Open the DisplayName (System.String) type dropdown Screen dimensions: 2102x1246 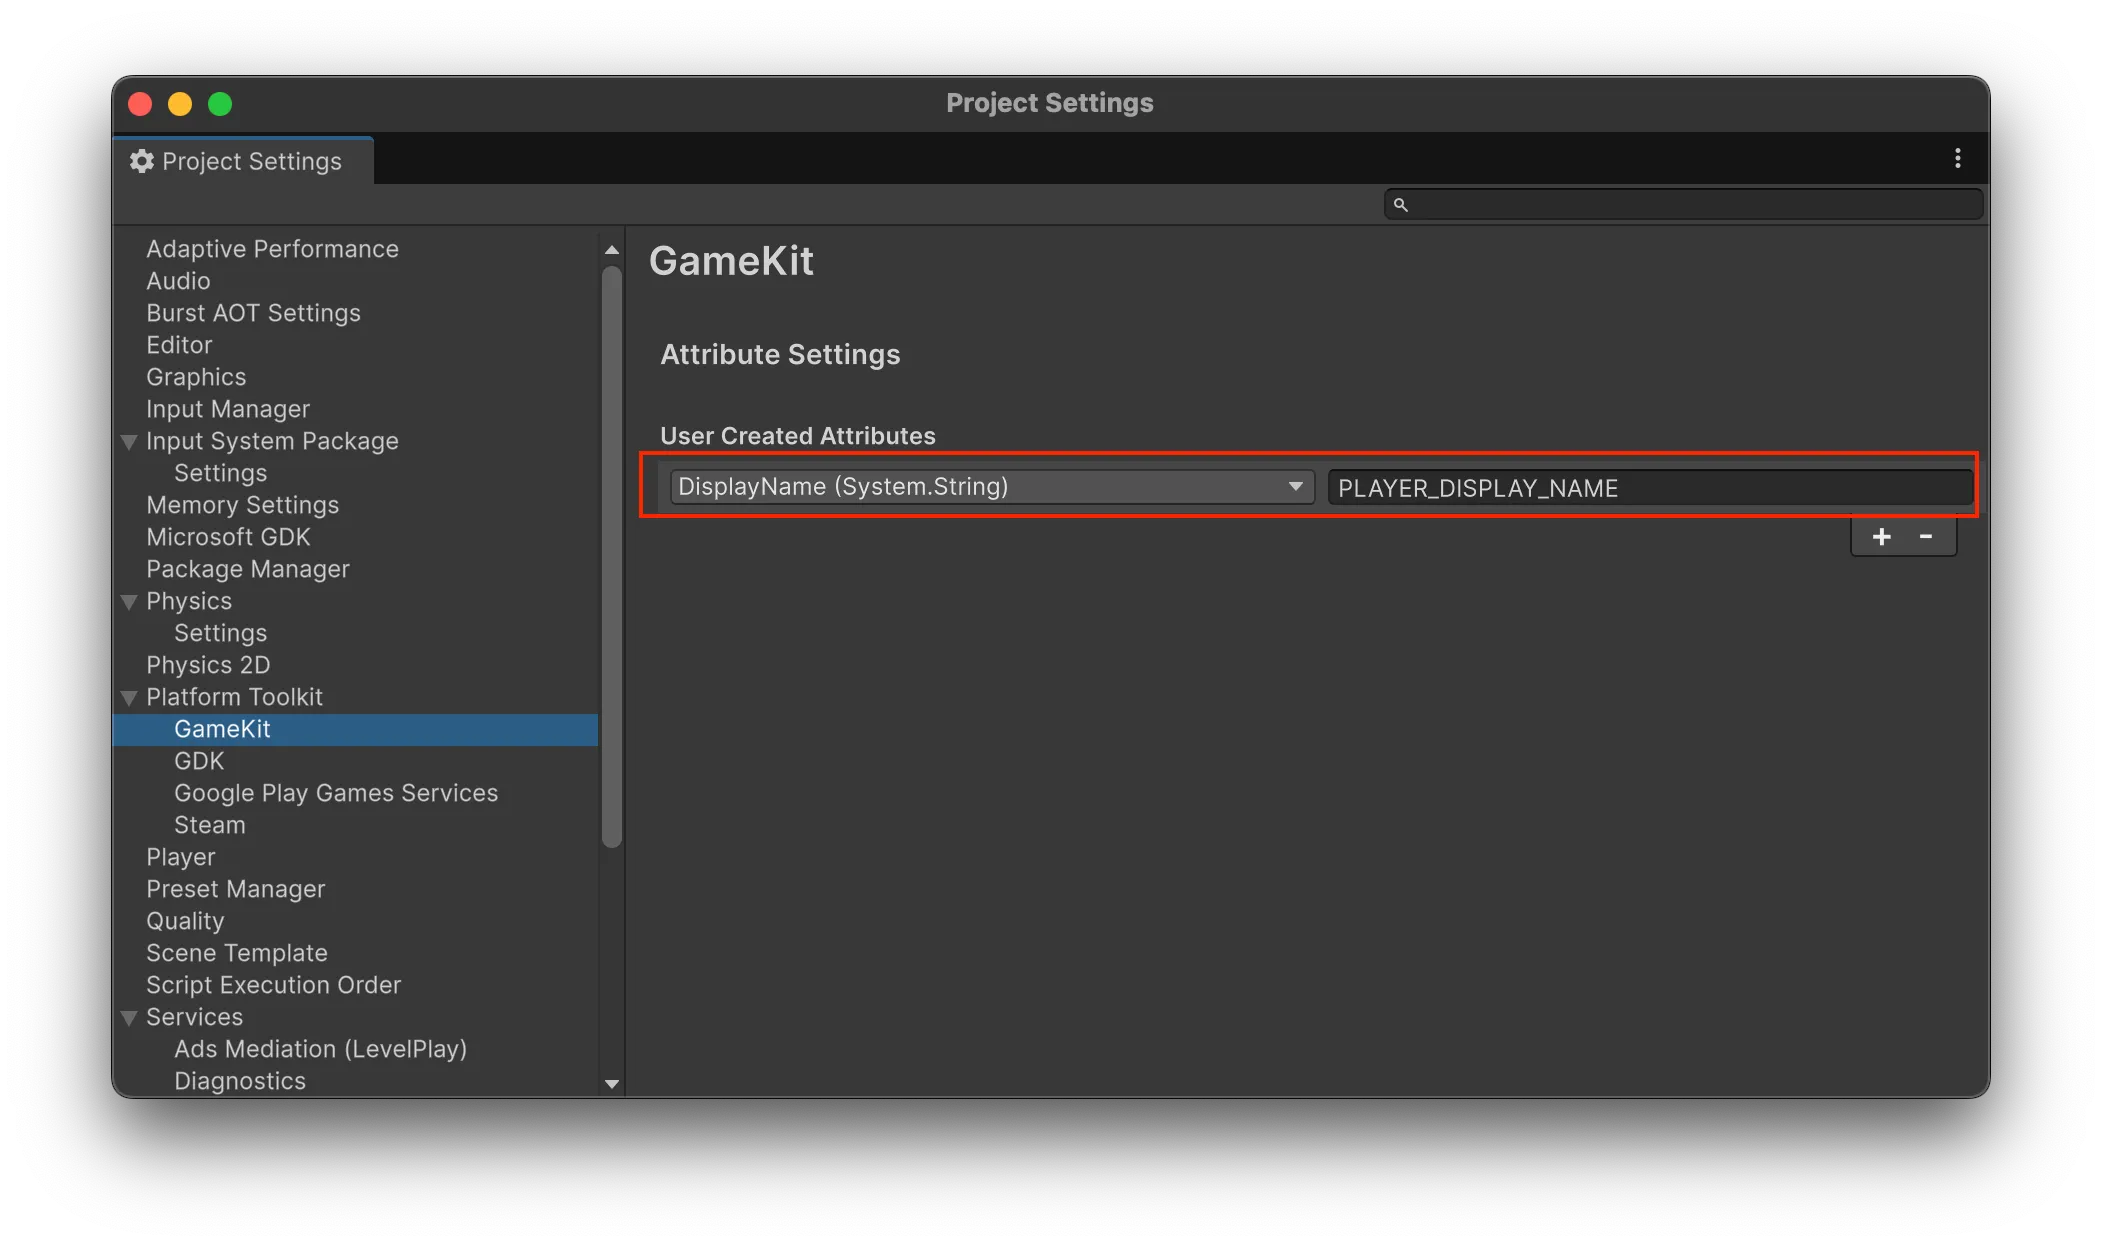pyautogui.click(x=988, y=487)
